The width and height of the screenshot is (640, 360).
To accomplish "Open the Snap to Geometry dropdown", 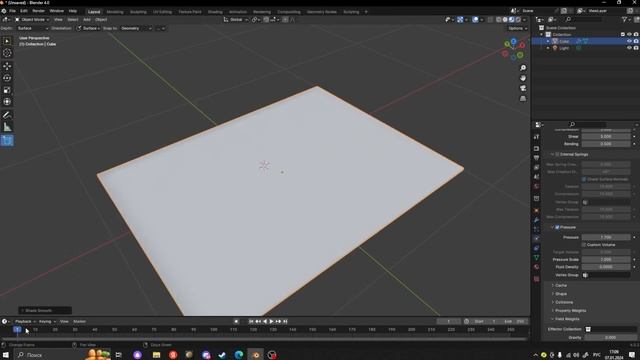I will [x=136, y=29].
